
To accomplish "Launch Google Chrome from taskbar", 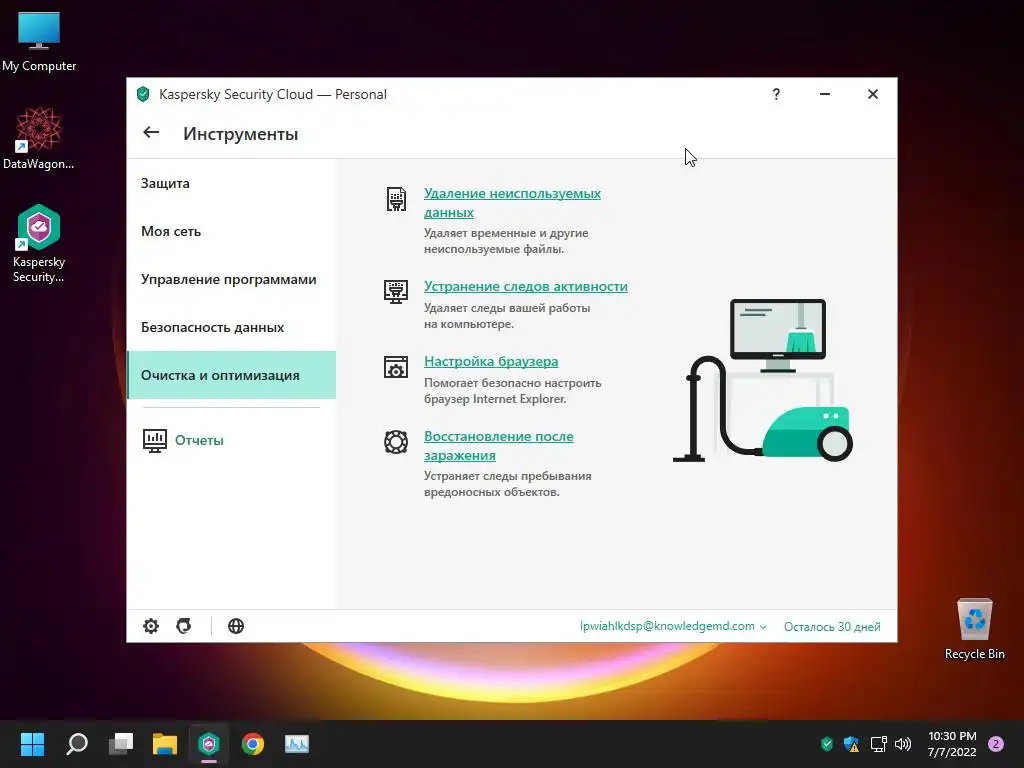I will [253, 744].
